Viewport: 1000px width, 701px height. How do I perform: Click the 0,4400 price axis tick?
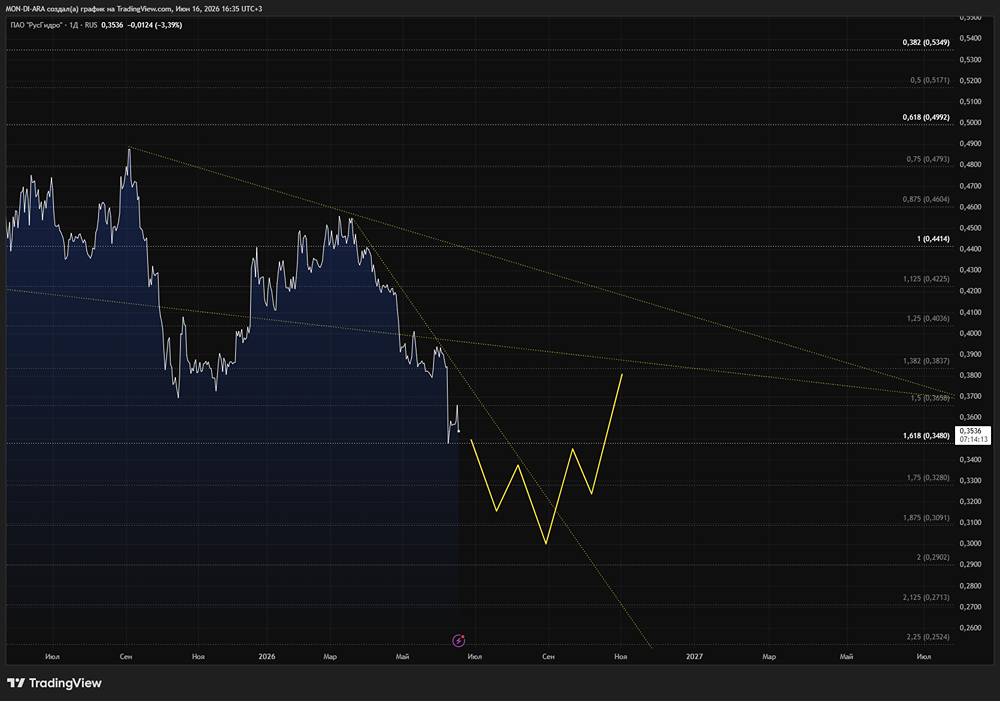pyautogui.click(x=970, y=249)
